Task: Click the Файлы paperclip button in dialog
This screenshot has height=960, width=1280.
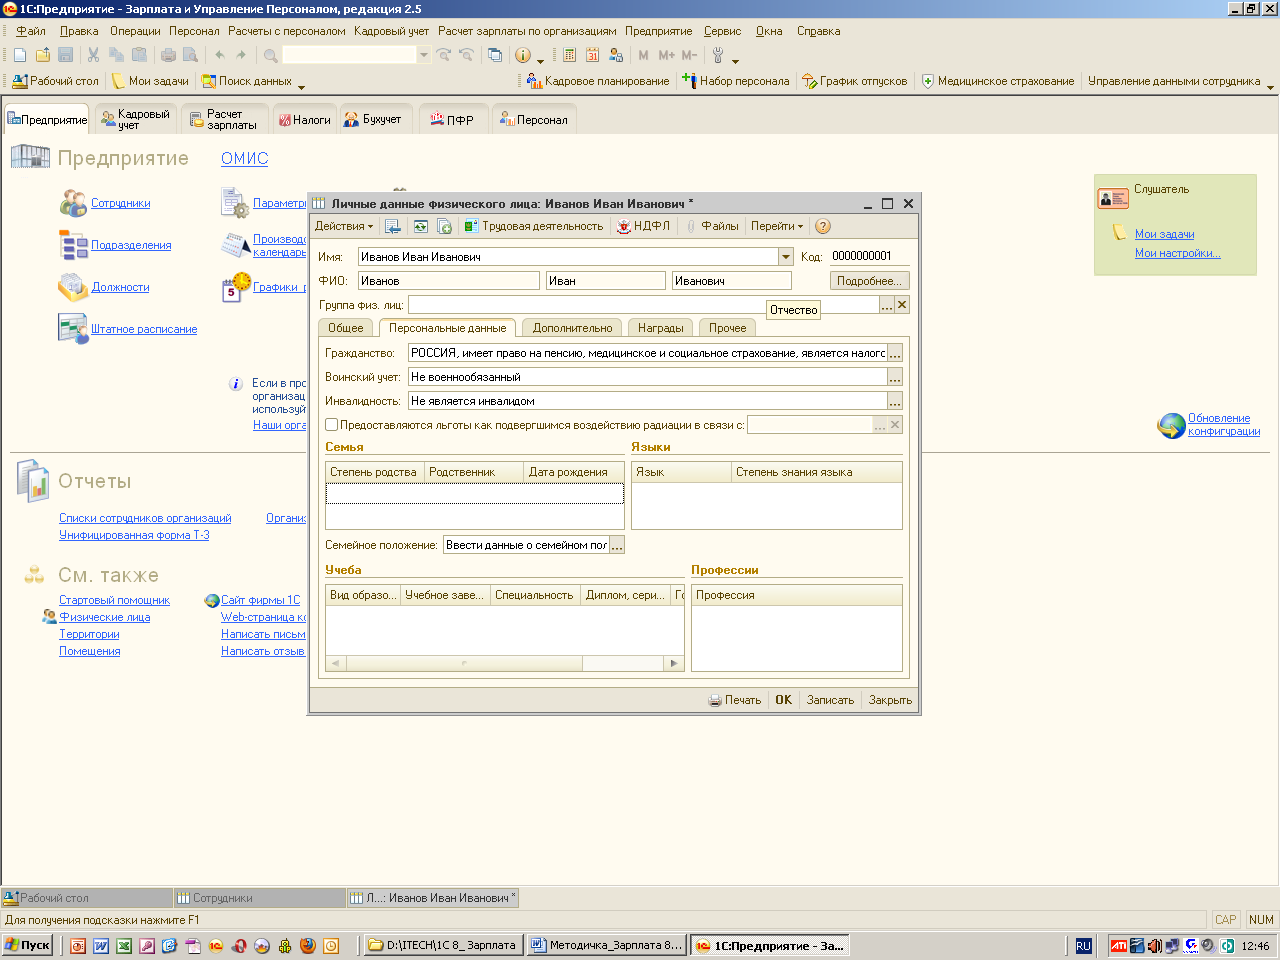Action: pyautogui.click(x=712, y=226)
